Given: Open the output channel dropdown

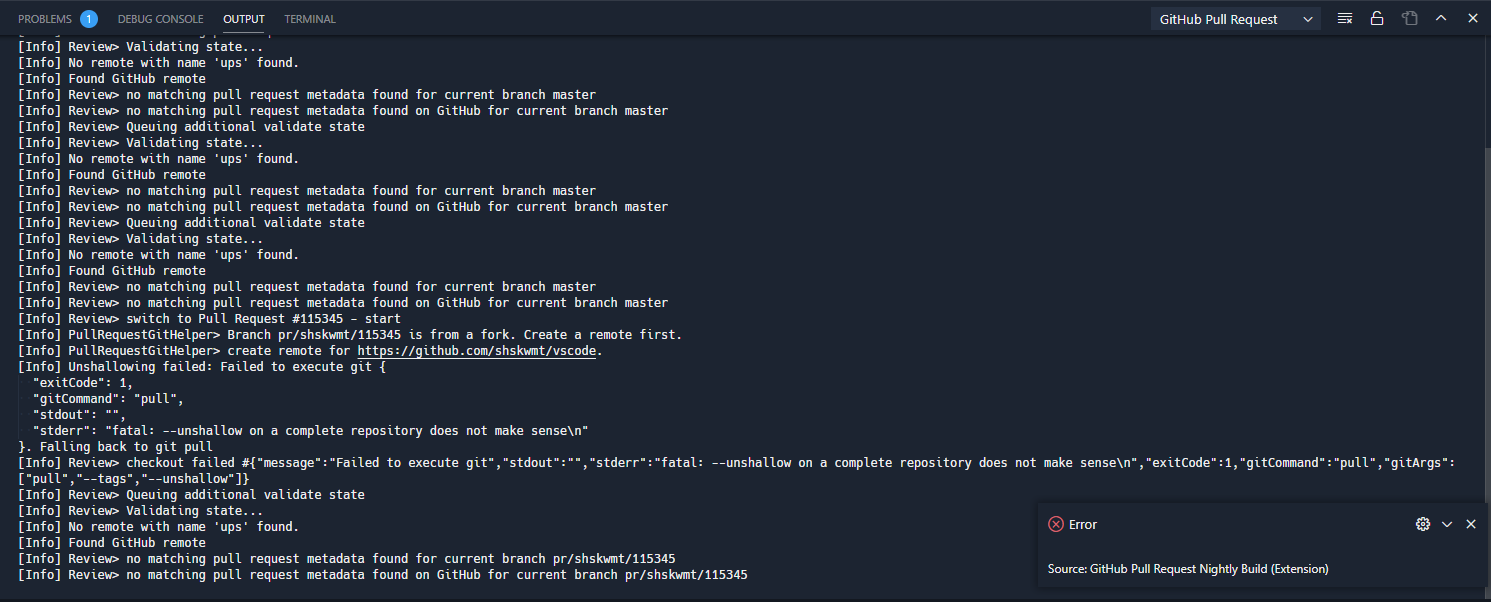Looking at the screenshot, I should [x=1235, y=18].
